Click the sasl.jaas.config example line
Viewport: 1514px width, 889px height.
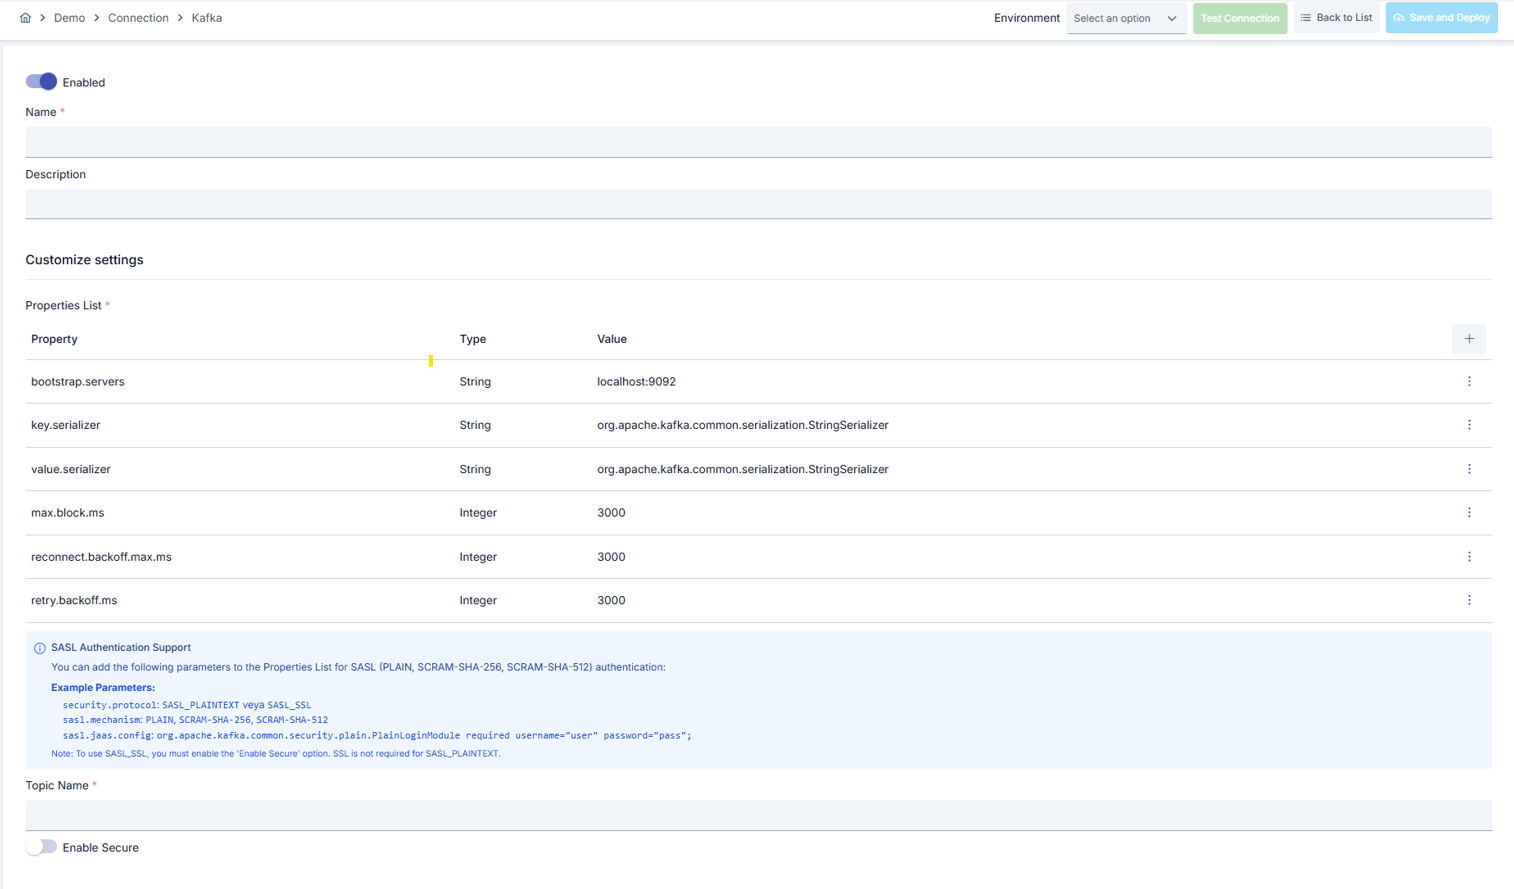pyautogui.click(x=377, y=735)
